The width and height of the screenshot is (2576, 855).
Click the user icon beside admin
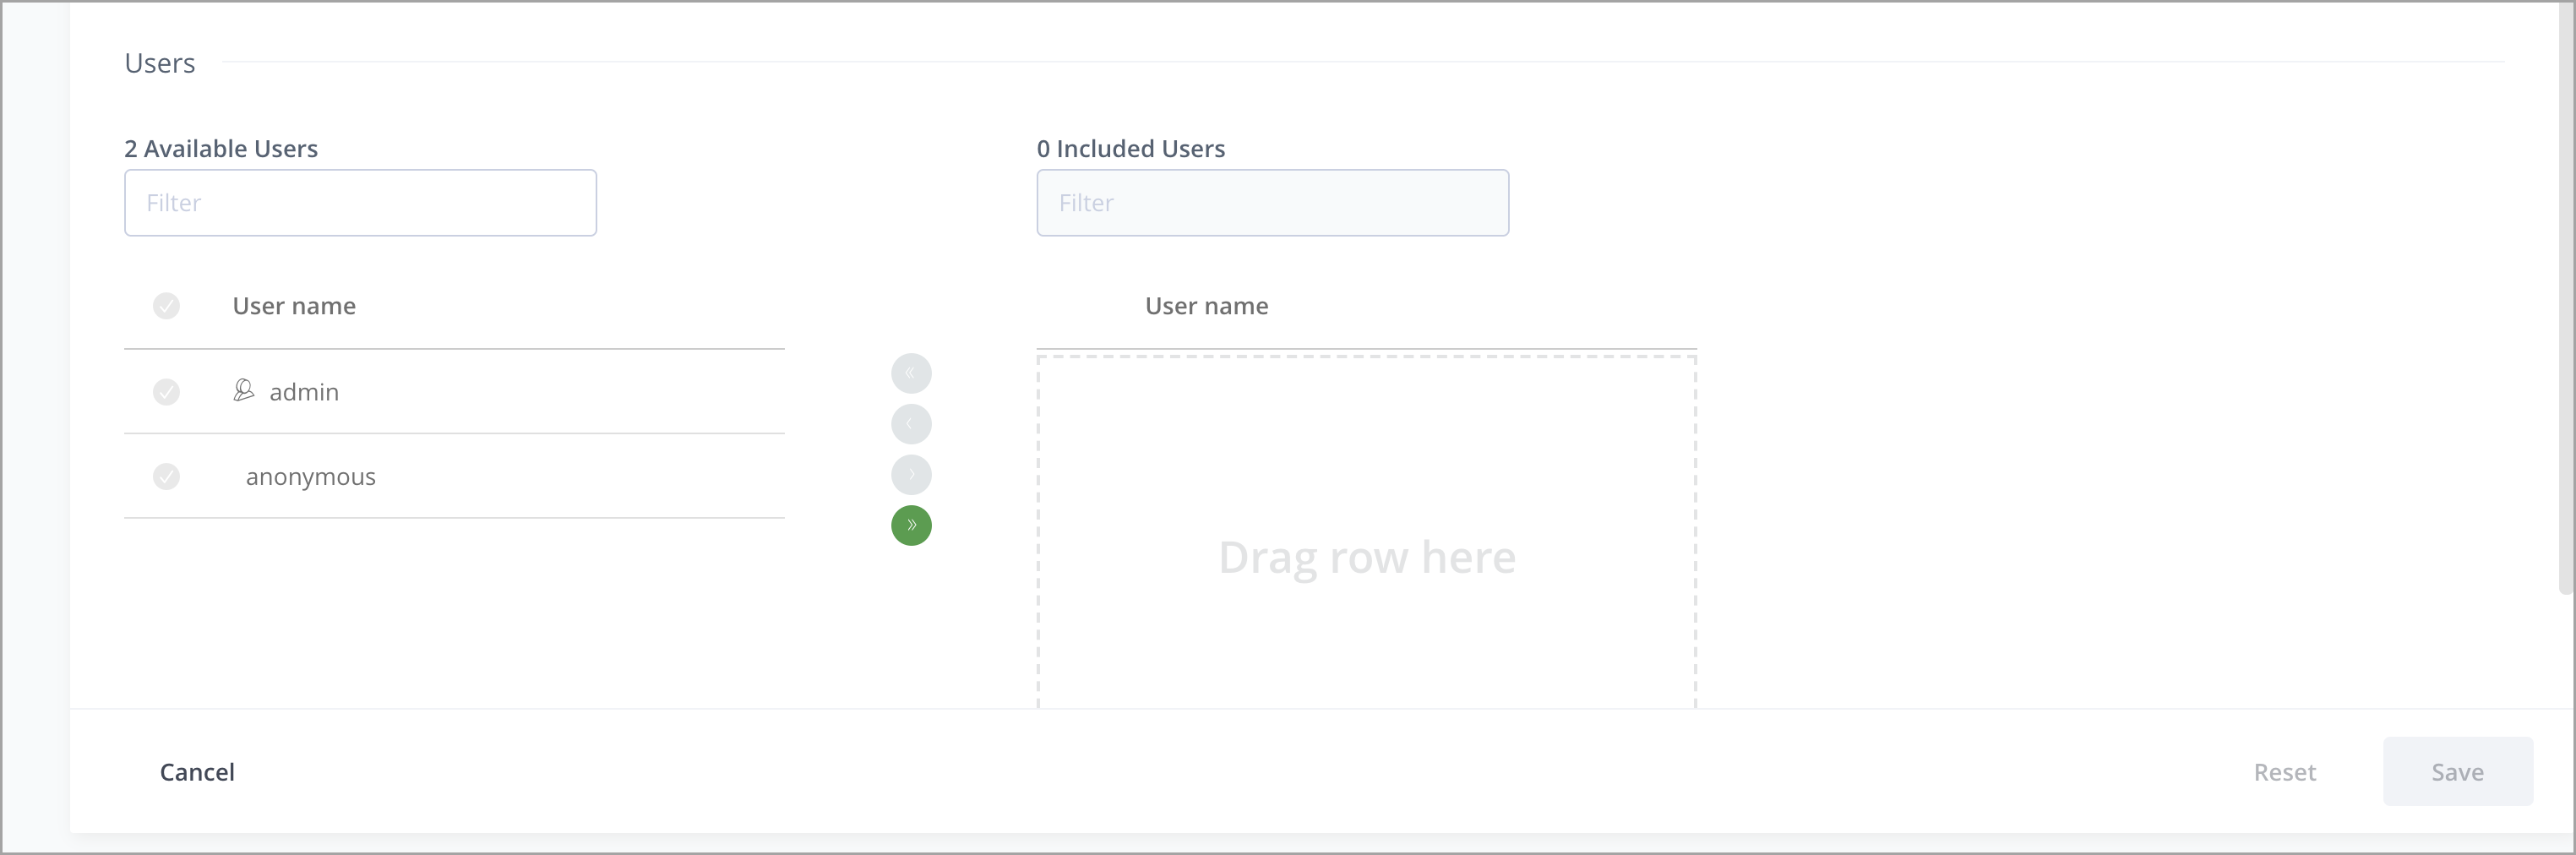click(x=244, y=391)
